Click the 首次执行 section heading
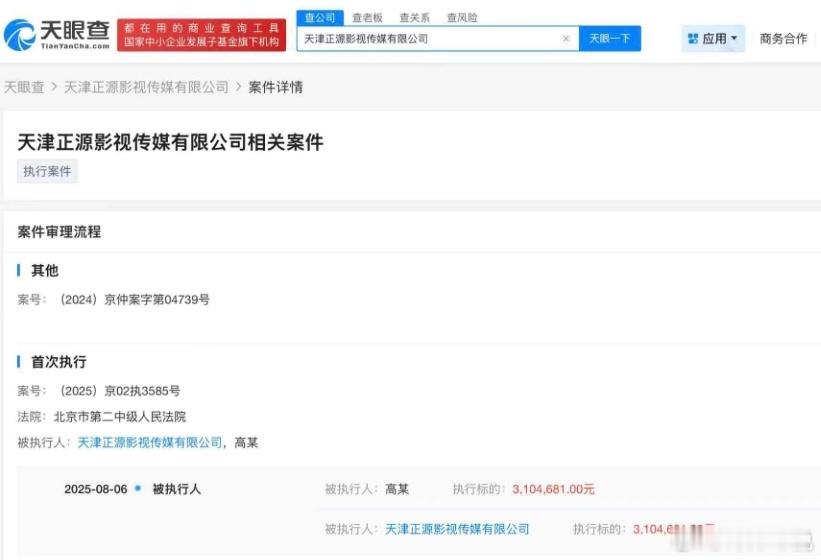The image size is (821, 560). 59,362
